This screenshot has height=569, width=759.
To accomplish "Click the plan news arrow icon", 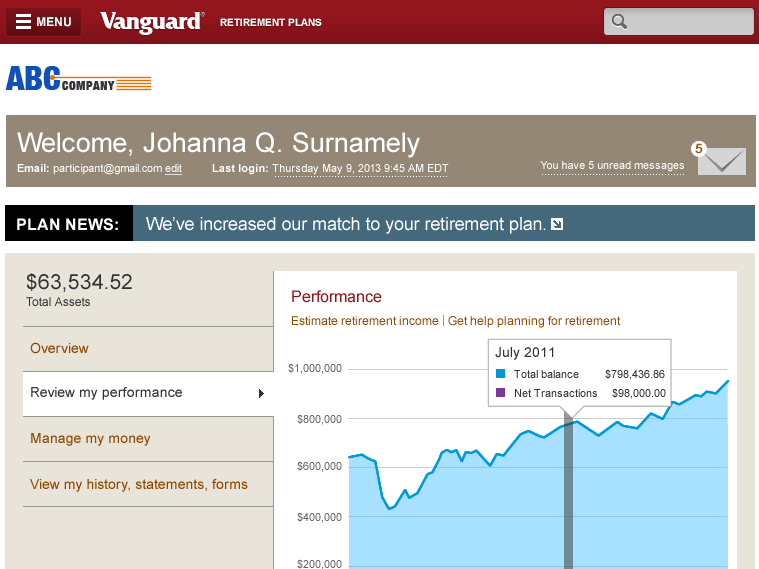I will [x=557, y=224].
